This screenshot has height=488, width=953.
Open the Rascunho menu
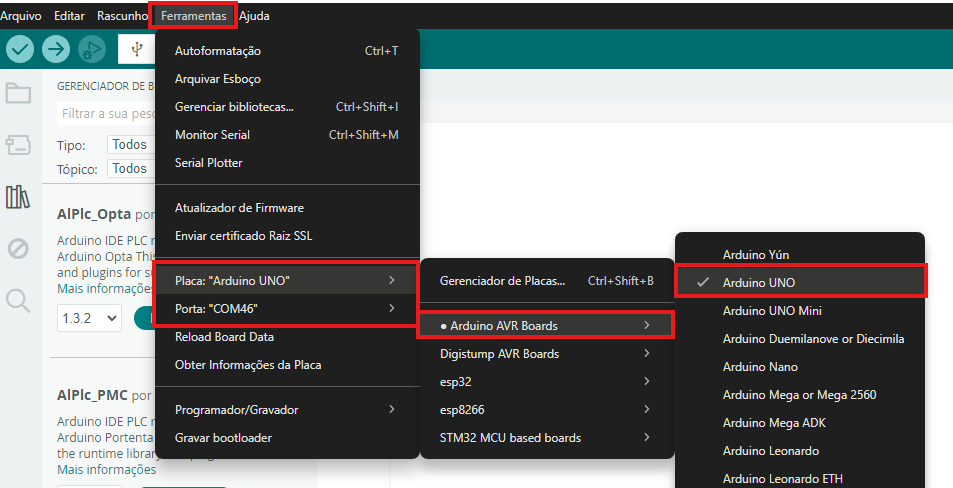[122, 16]
